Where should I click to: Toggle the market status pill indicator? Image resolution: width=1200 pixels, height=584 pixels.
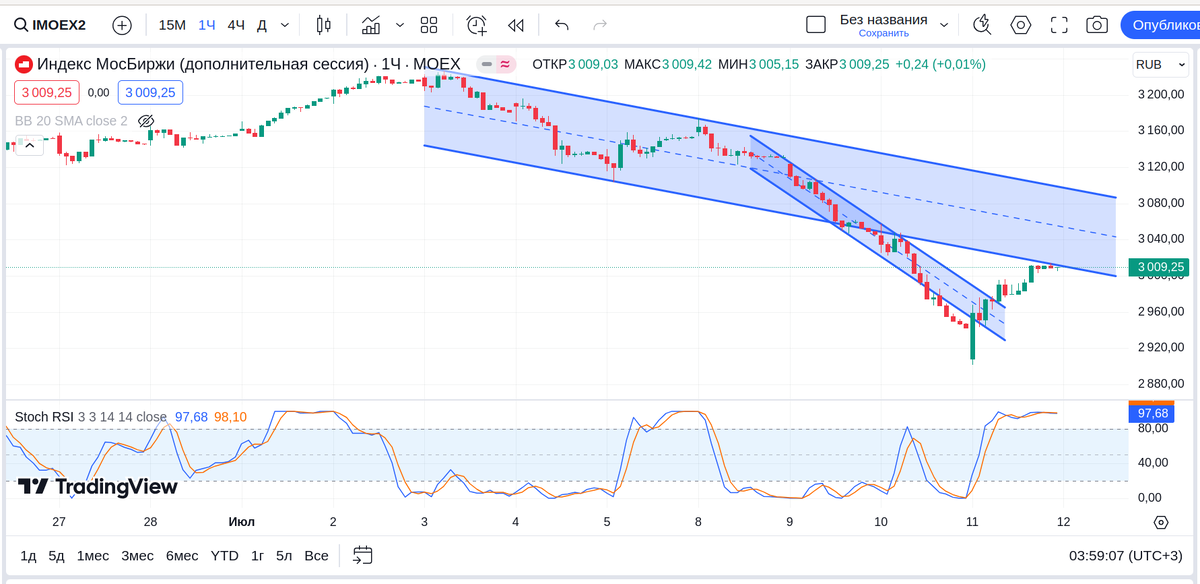coord(495,64)
